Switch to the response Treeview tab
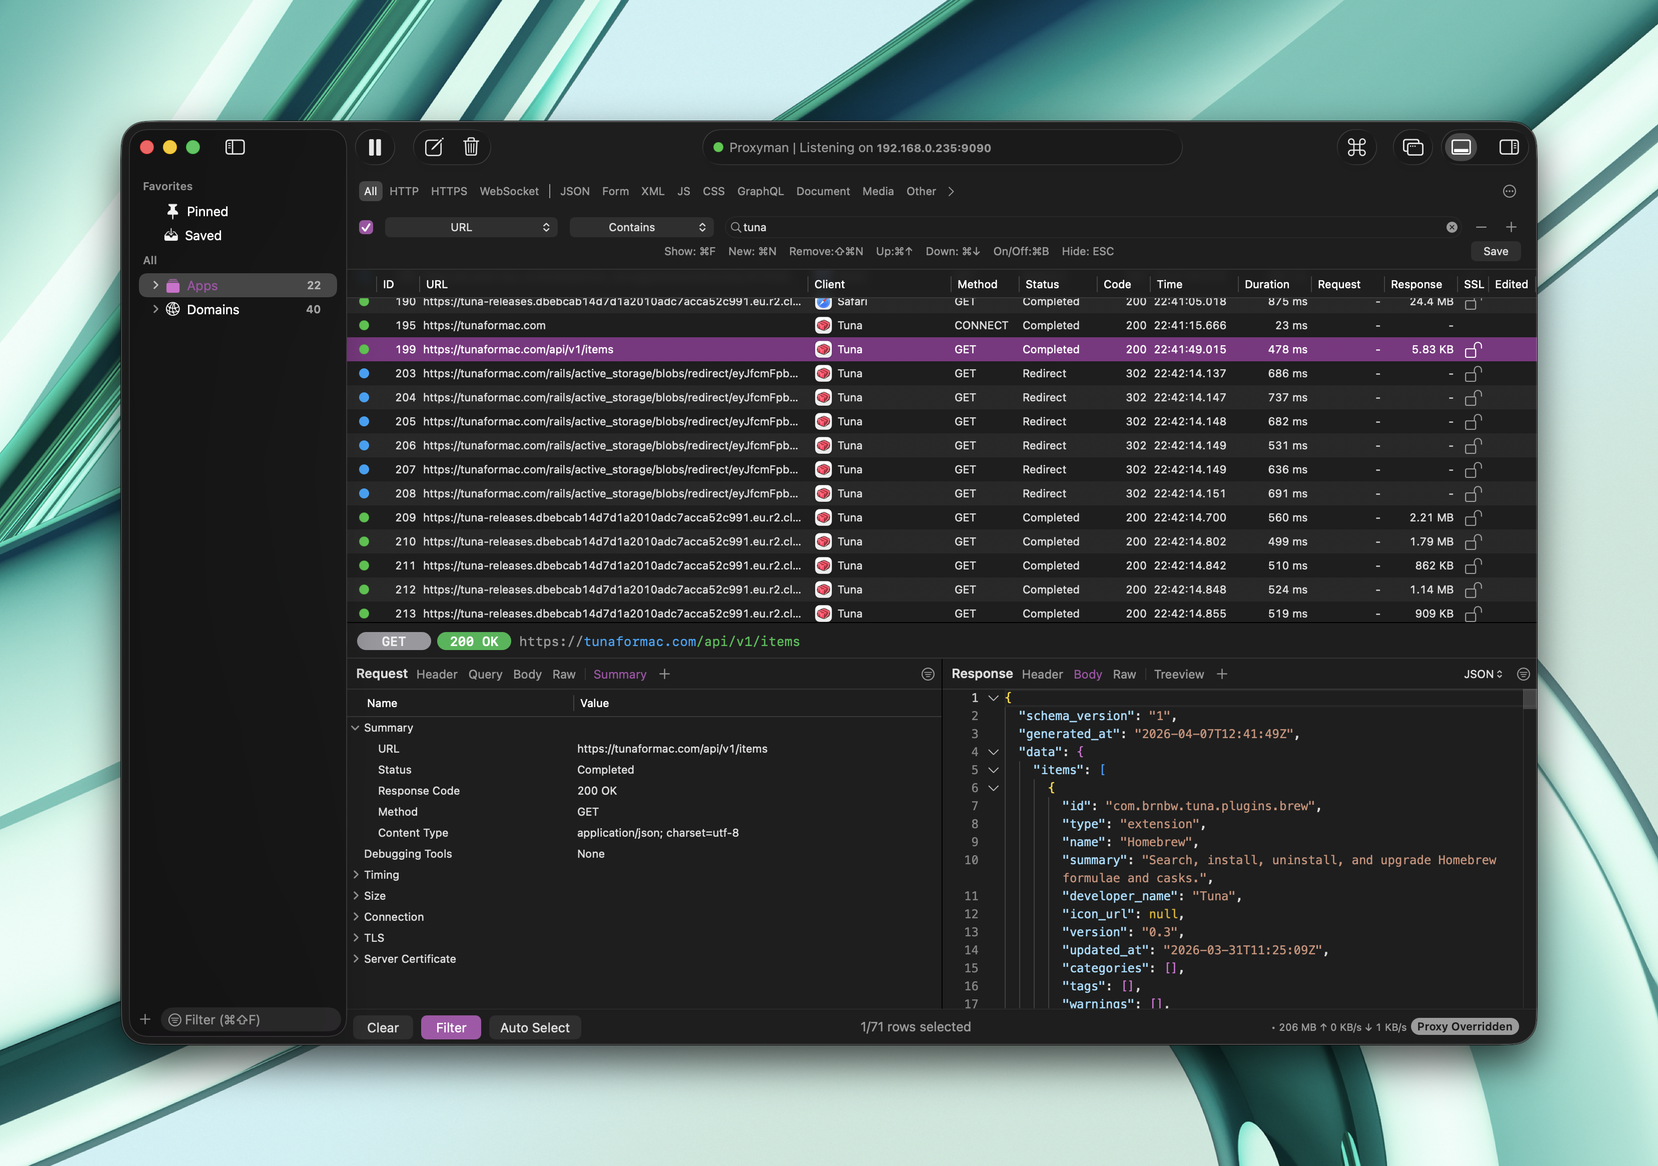Viewport: 1658px width, 1166px height. (x=1178, y=675)
